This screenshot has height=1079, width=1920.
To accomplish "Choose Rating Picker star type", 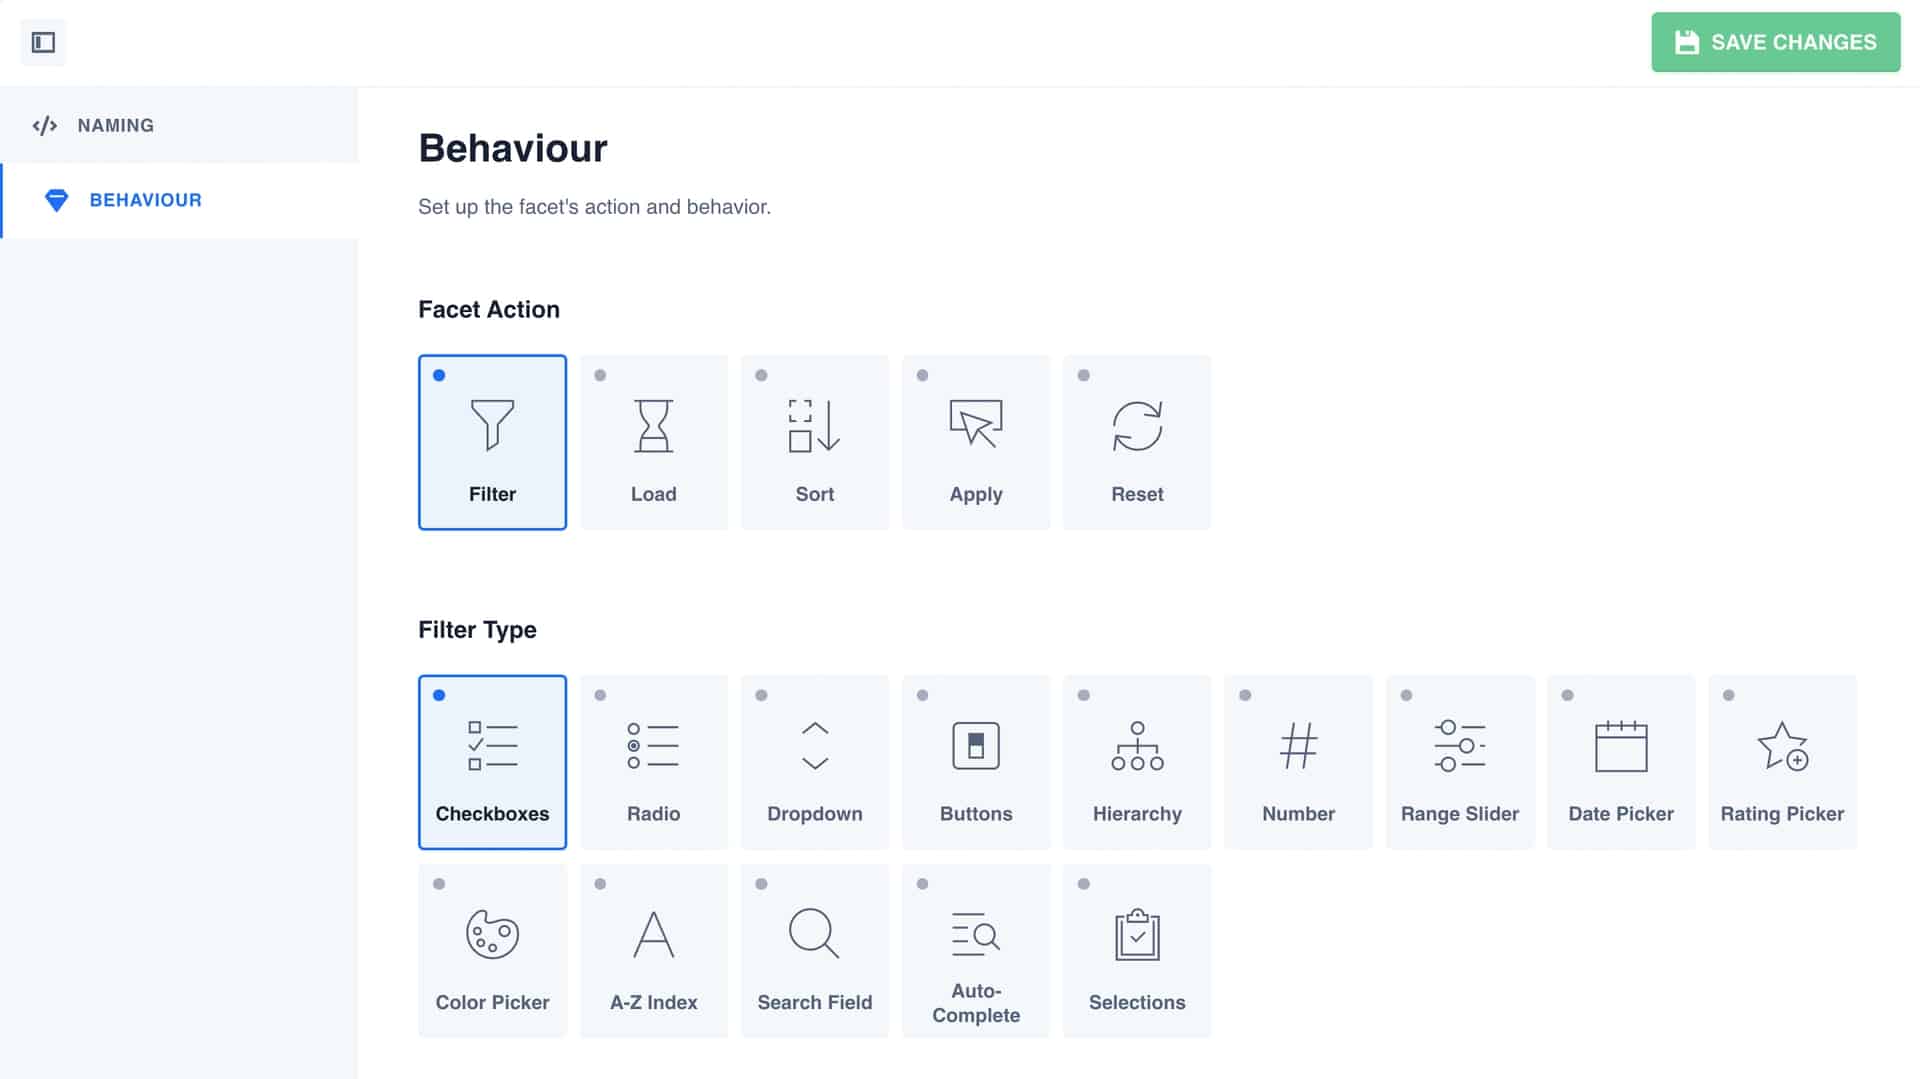I will coord(1782,762).
